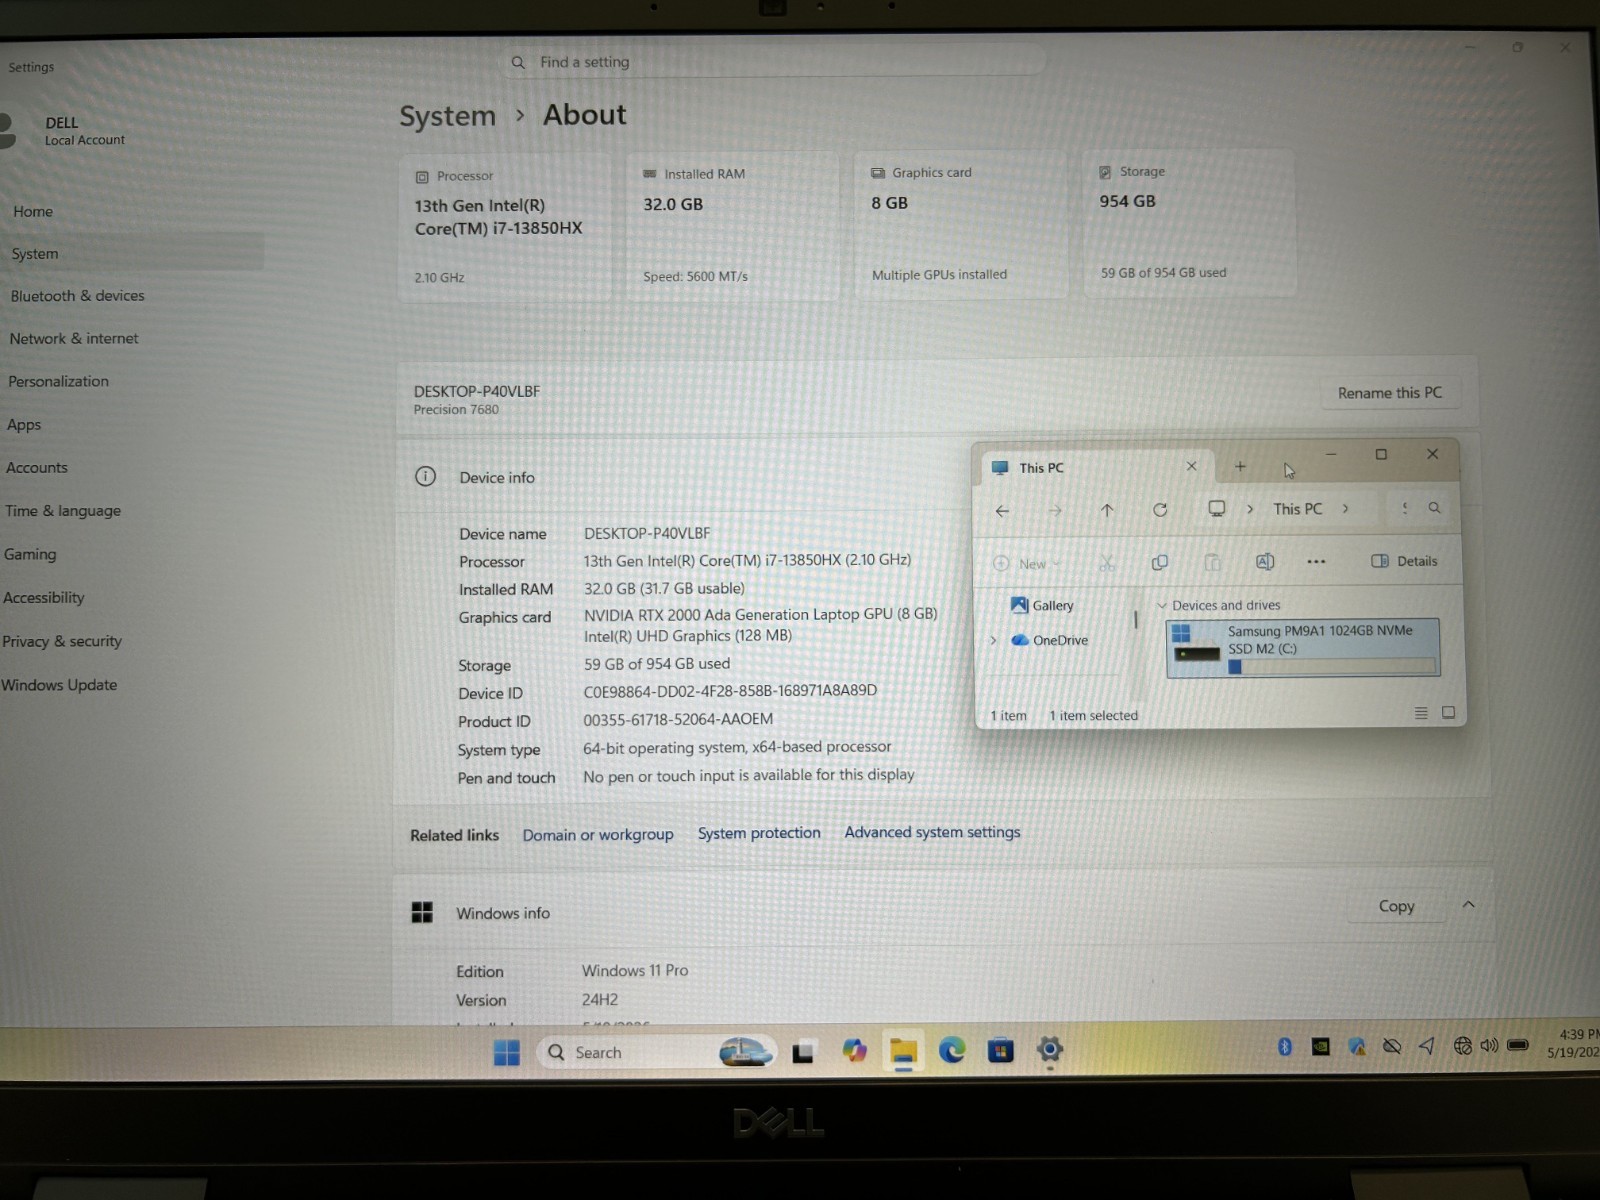
Task: Open File Explorer from the taskbar
Action: pyautogui.click(x=903, y=1051)
